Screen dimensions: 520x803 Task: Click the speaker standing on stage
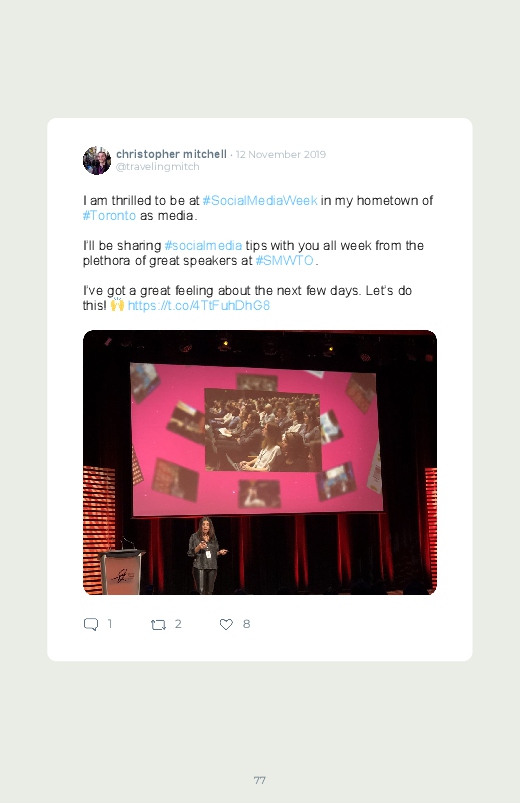[205, 556]
